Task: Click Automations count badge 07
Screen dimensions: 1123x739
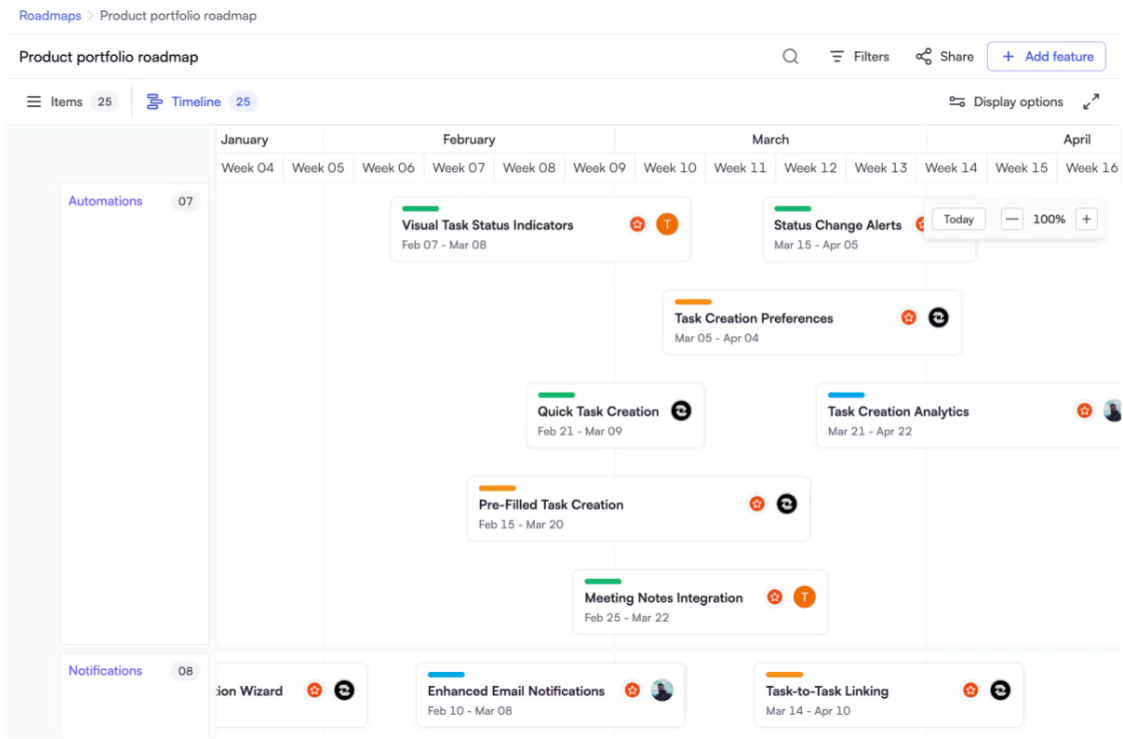Action: pyautogui.click(x=185, y=201)
